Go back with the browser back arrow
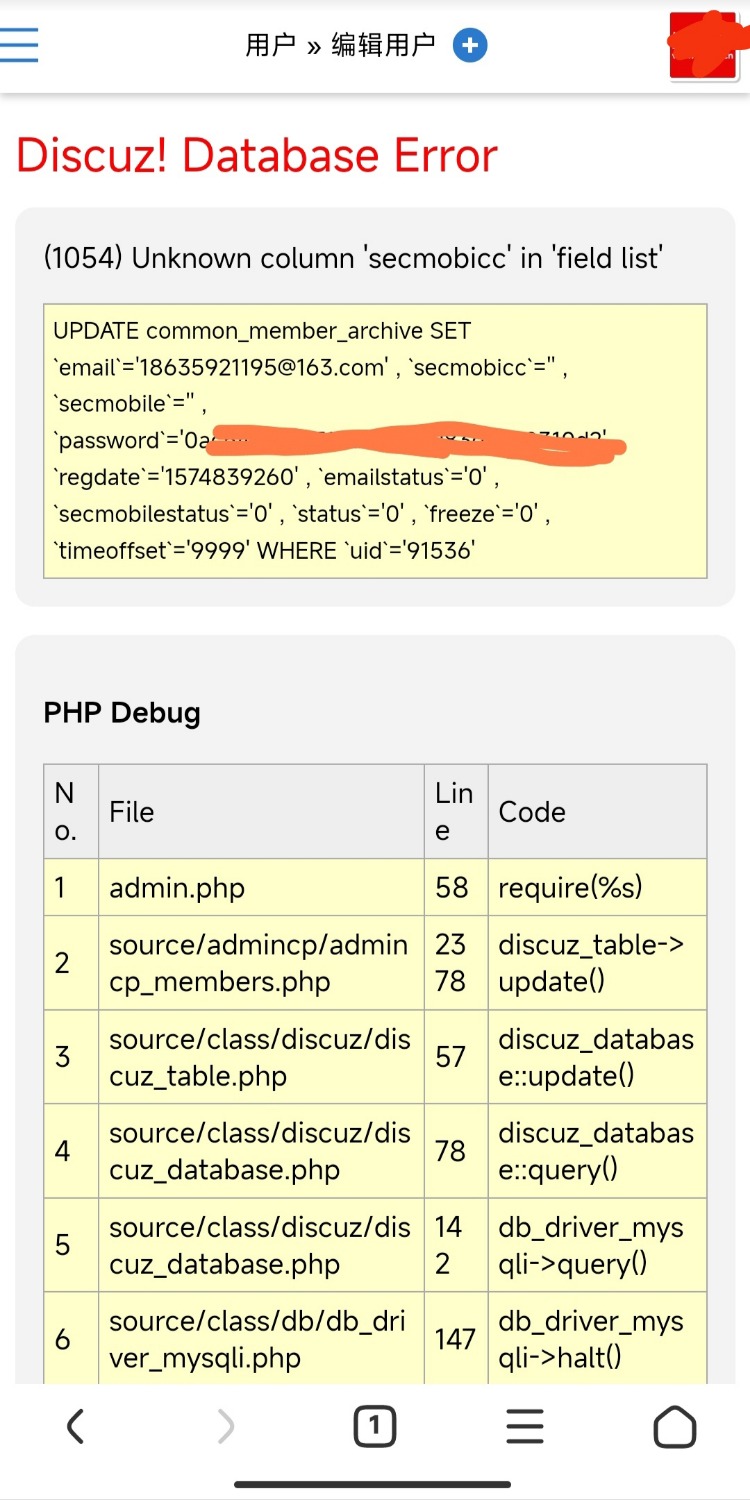 pos(75,1426)
